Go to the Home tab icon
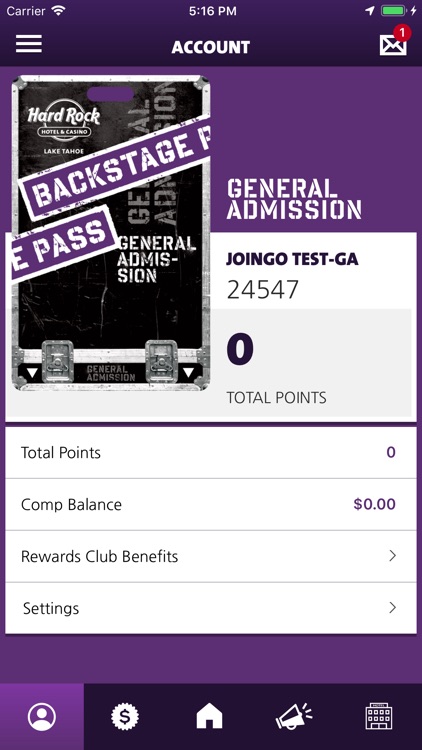This screenshot has width=422, height=750. 210,717
